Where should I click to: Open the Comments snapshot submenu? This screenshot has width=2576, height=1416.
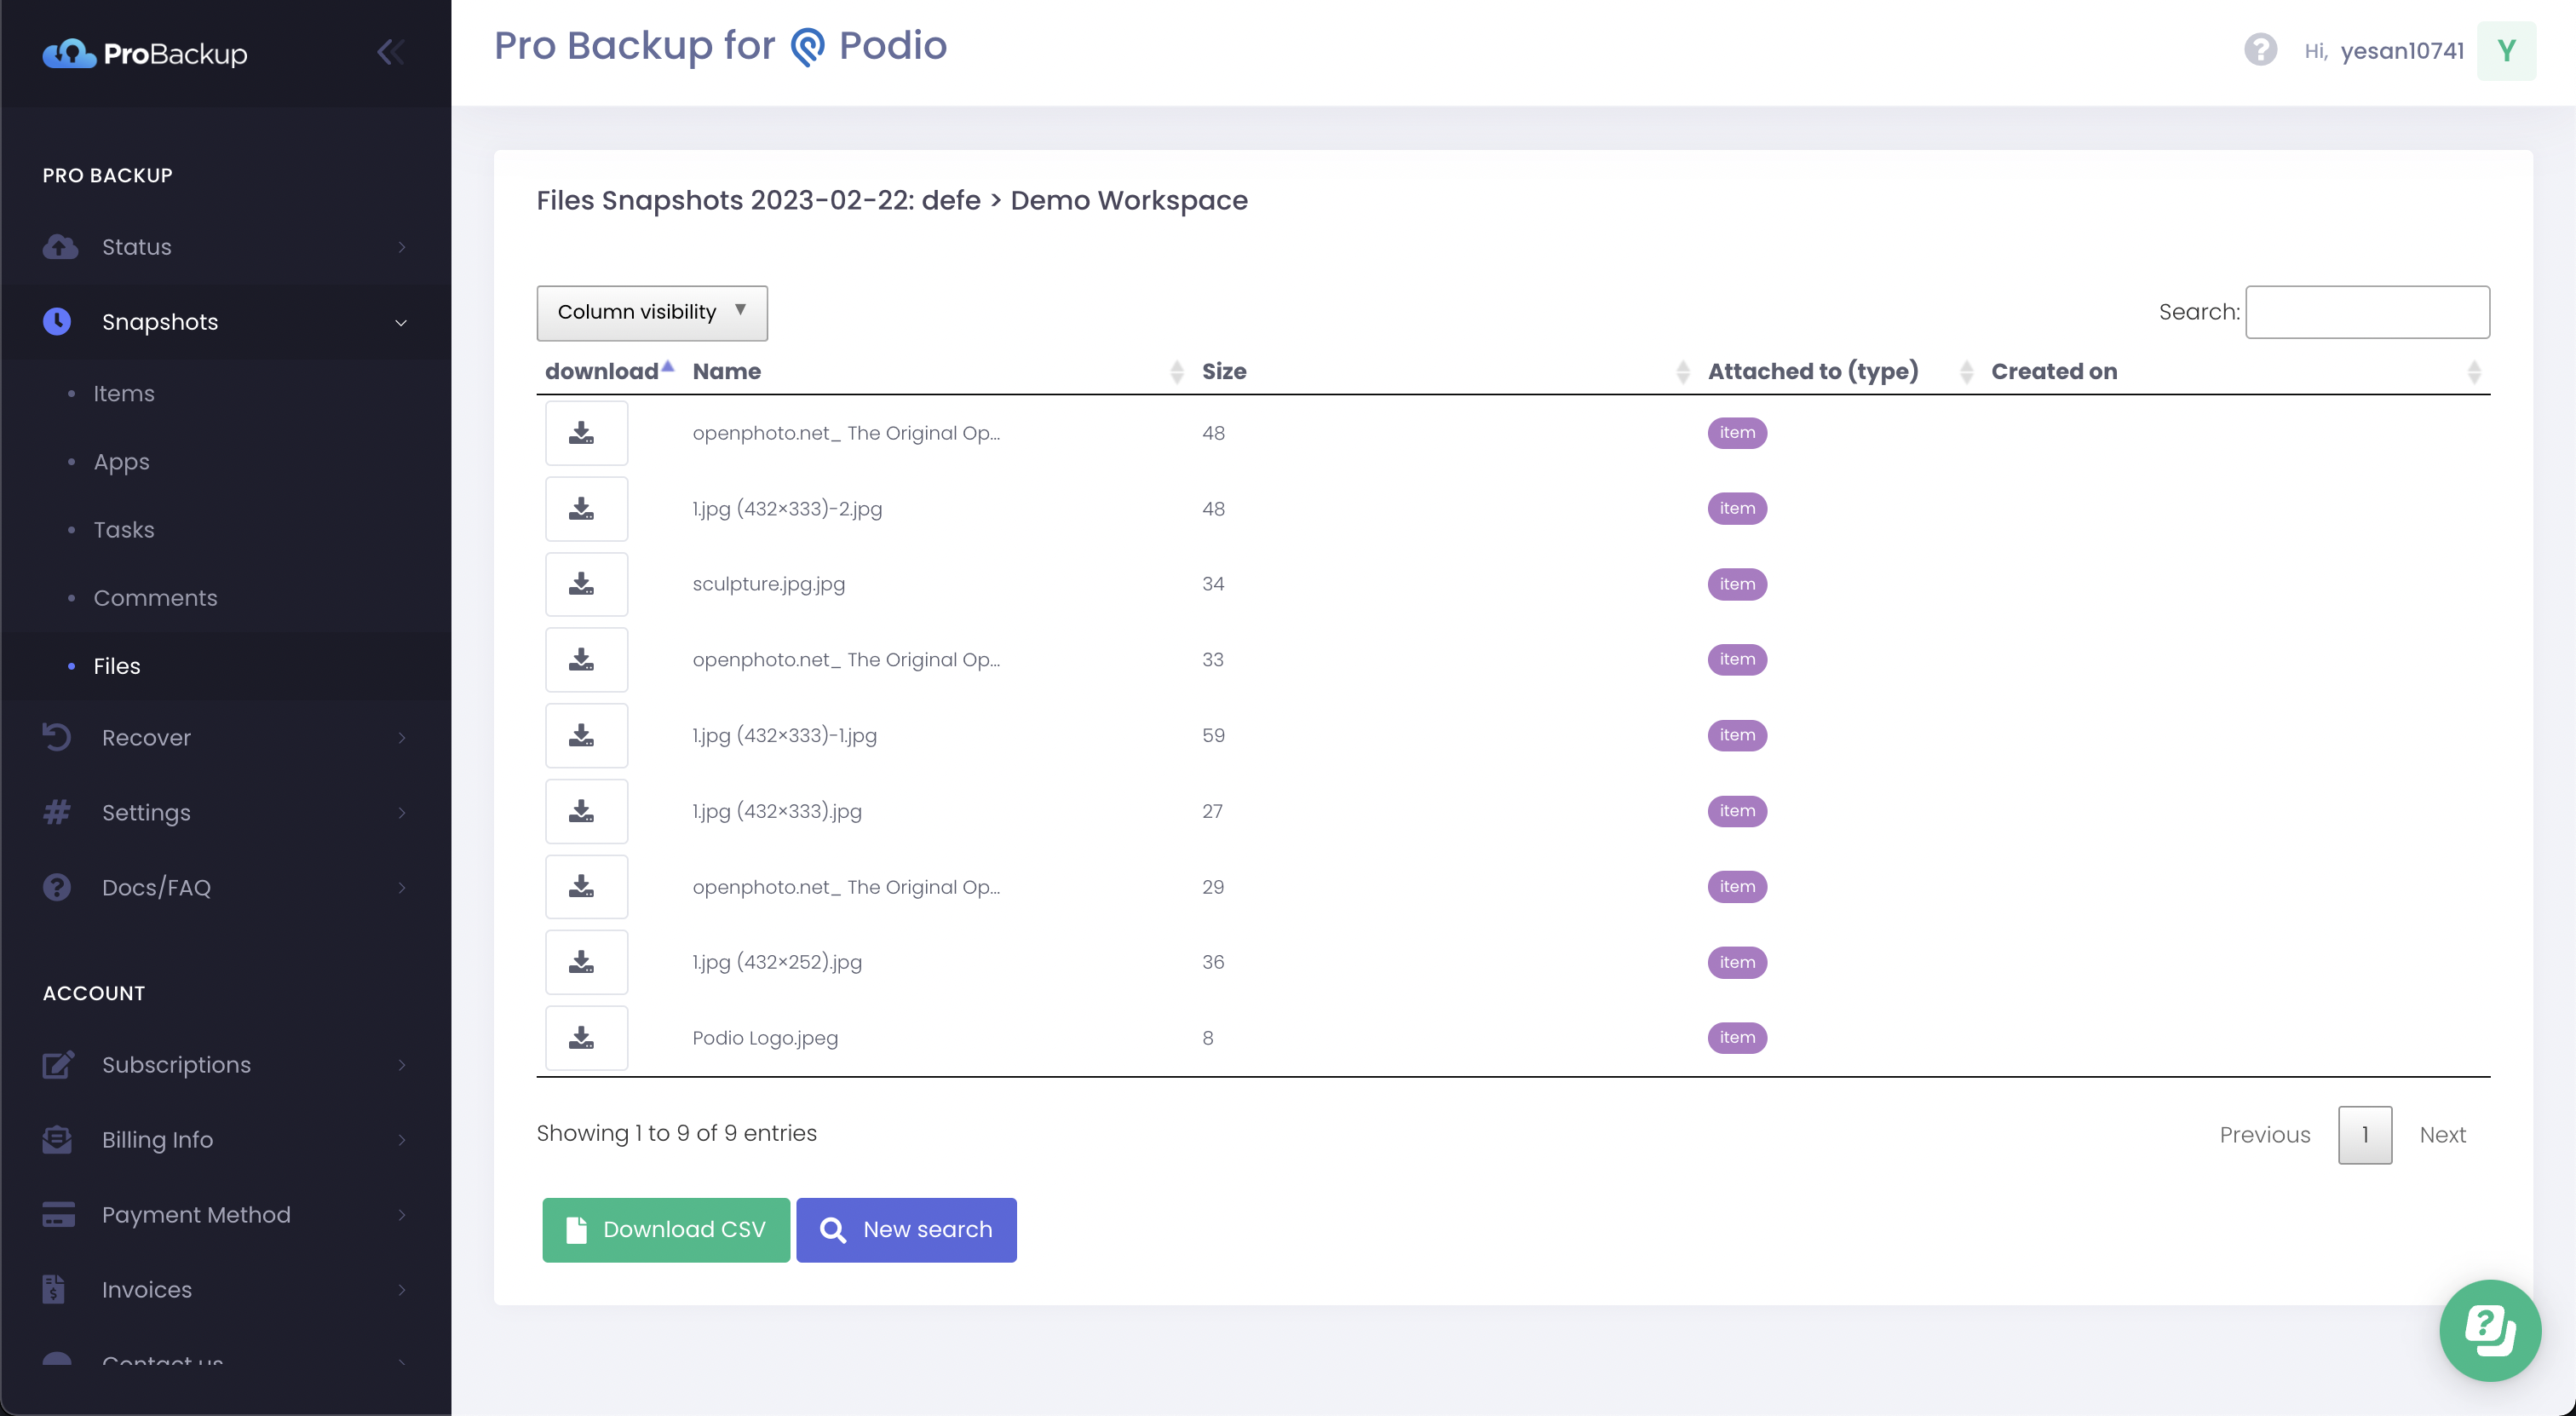coord(155,598)
